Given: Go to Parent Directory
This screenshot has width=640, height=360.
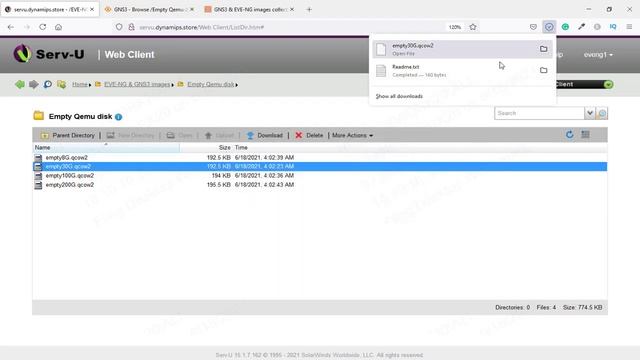Looking at the screenshot, I should pos(67,135).
